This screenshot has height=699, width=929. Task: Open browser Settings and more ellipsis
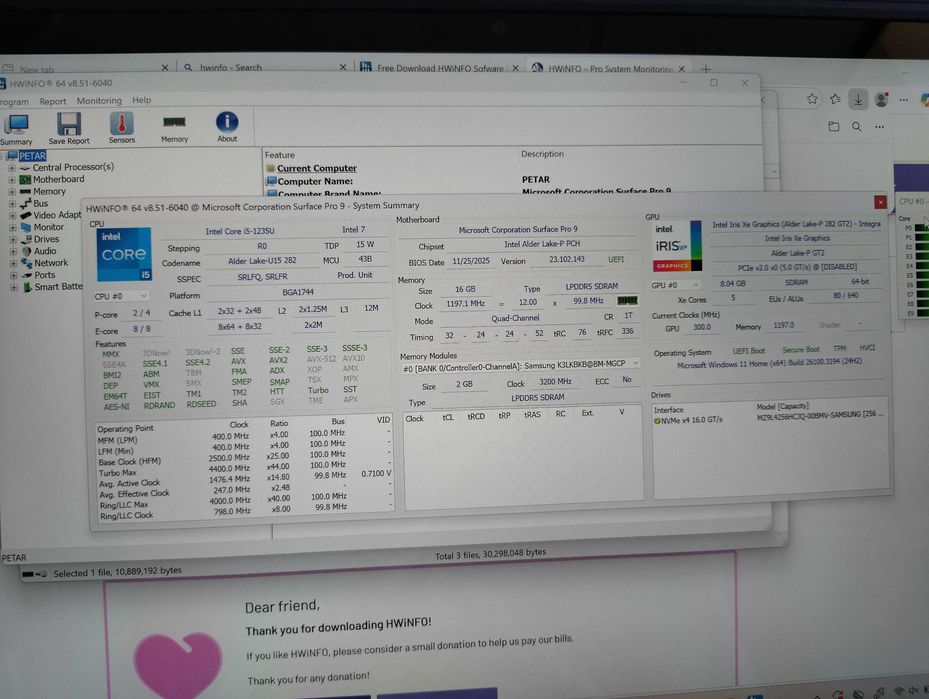(904, 100)
